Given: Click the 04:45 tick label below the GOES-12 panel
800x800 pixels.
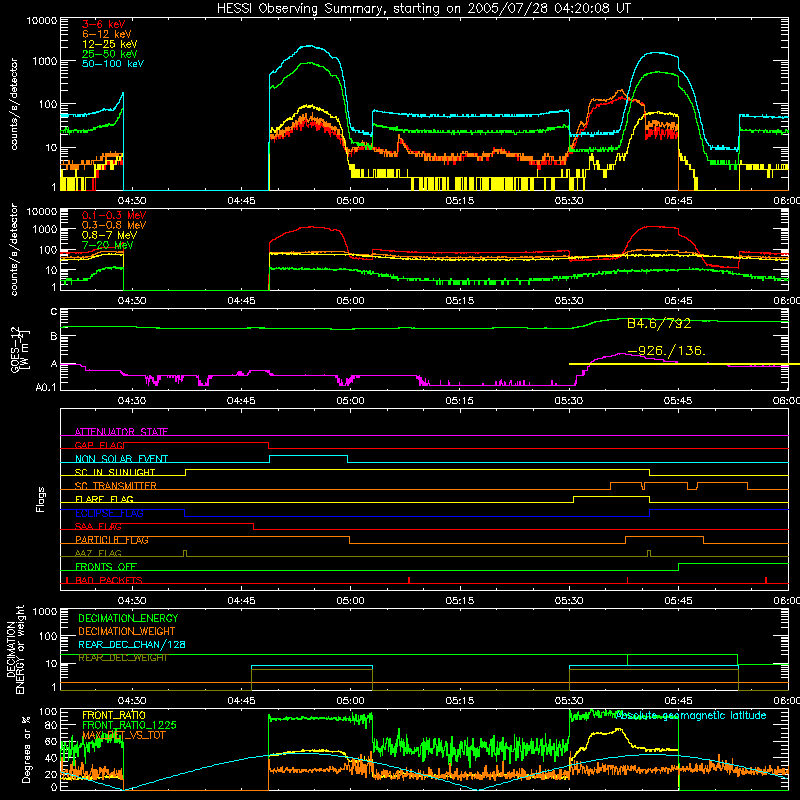Looking at the screenshot, I should [241, 401].
